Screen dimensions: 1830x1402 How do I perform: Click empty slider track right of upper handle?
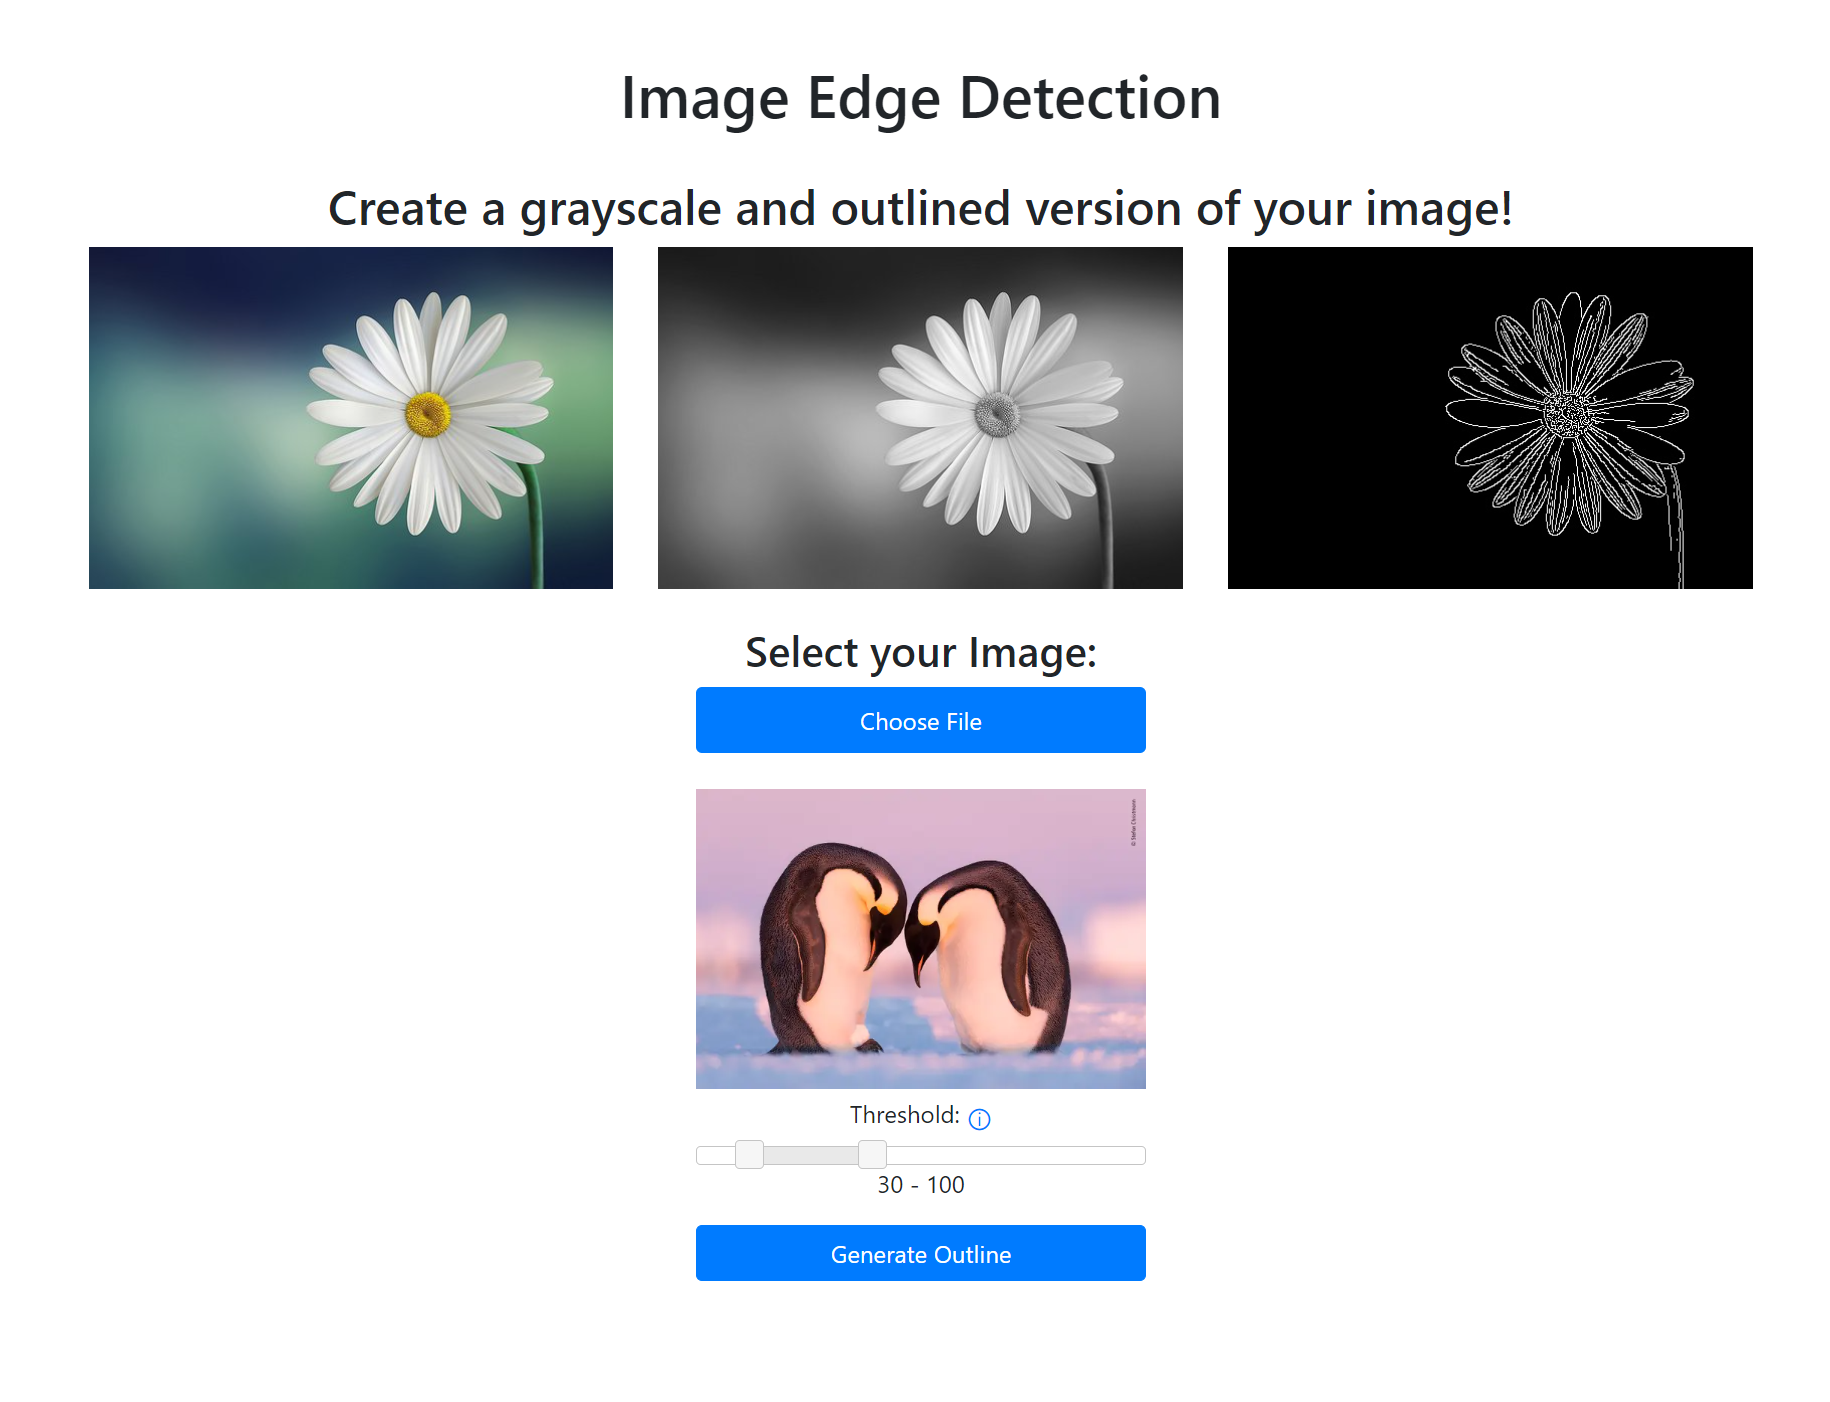click(1016, 1155)
